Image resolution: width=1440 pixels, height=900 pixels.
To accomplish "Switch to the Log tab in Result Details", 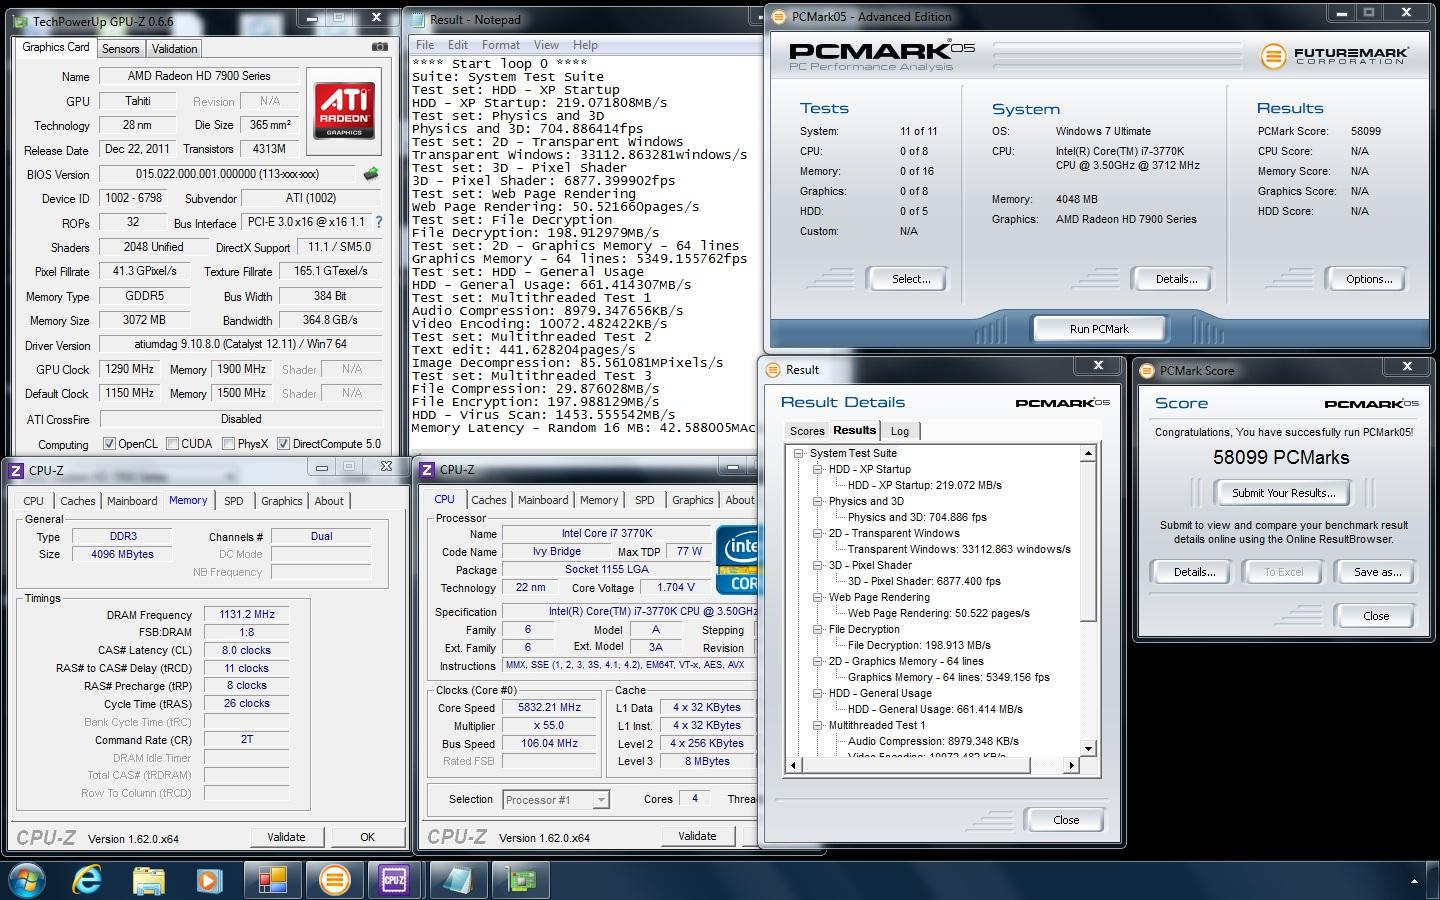I will point(900,431).
